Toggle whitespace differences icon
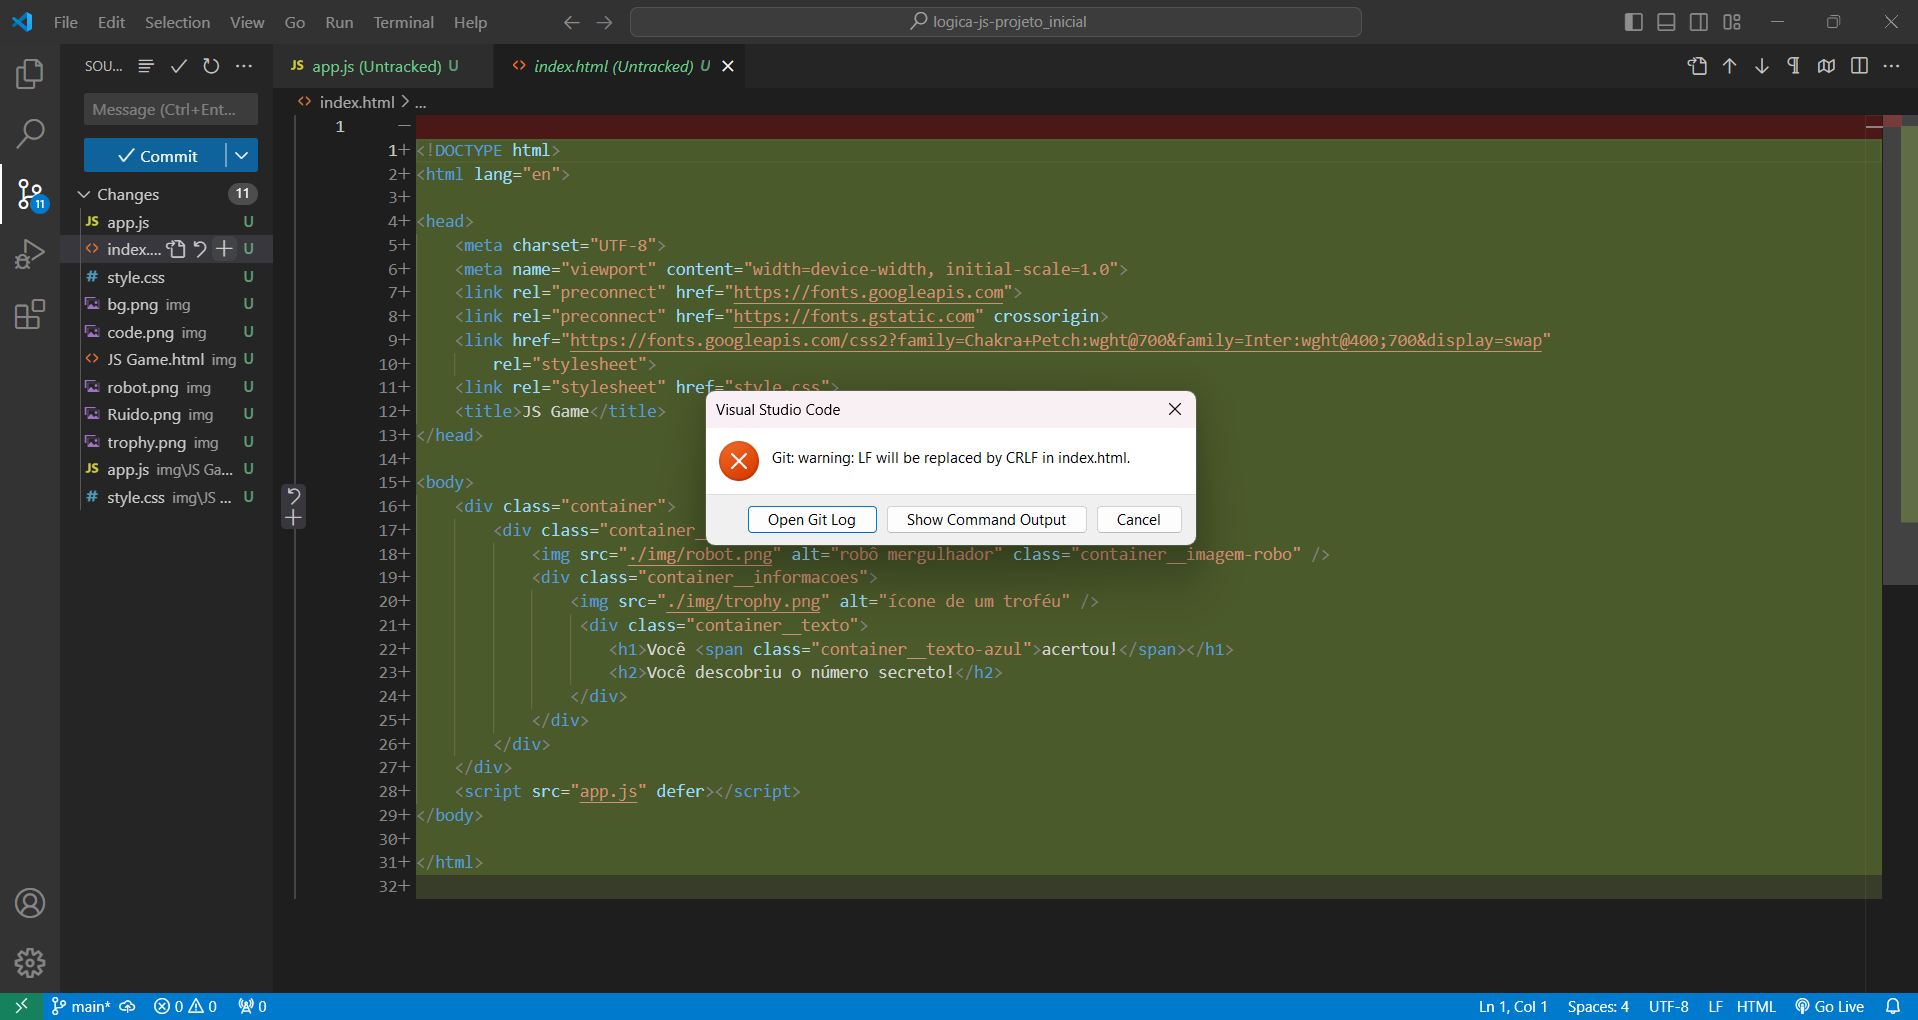This screenshot has height=1020, width=1918. (1794, 66)
